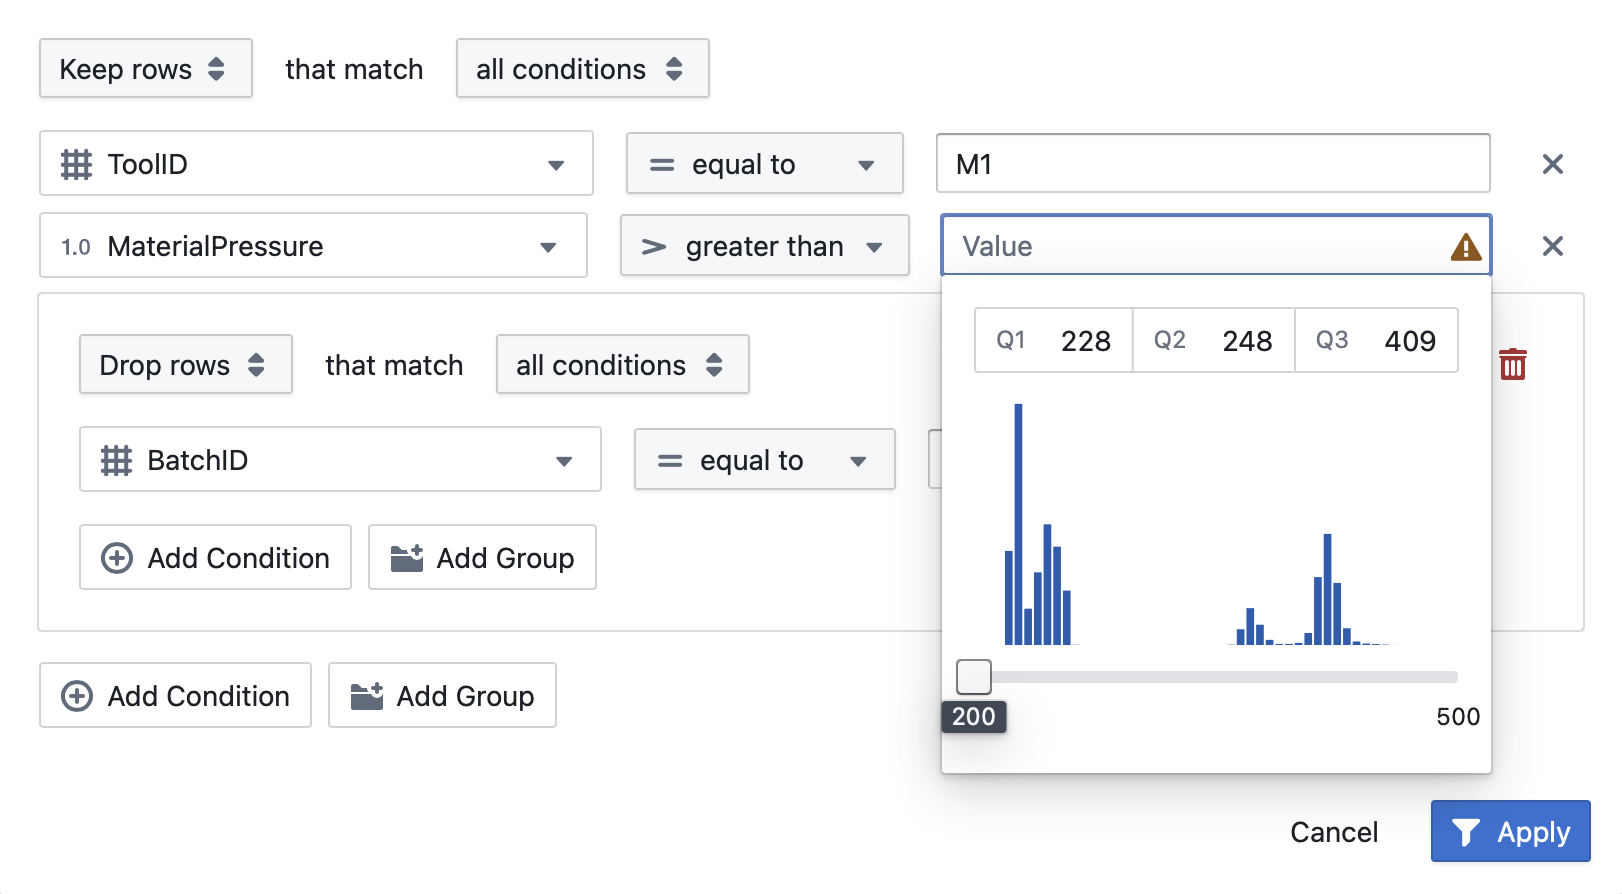Delete the Drop rows group via trash icon
The height and width of the screenshot is (894, 1622).
coord(1513,365)
